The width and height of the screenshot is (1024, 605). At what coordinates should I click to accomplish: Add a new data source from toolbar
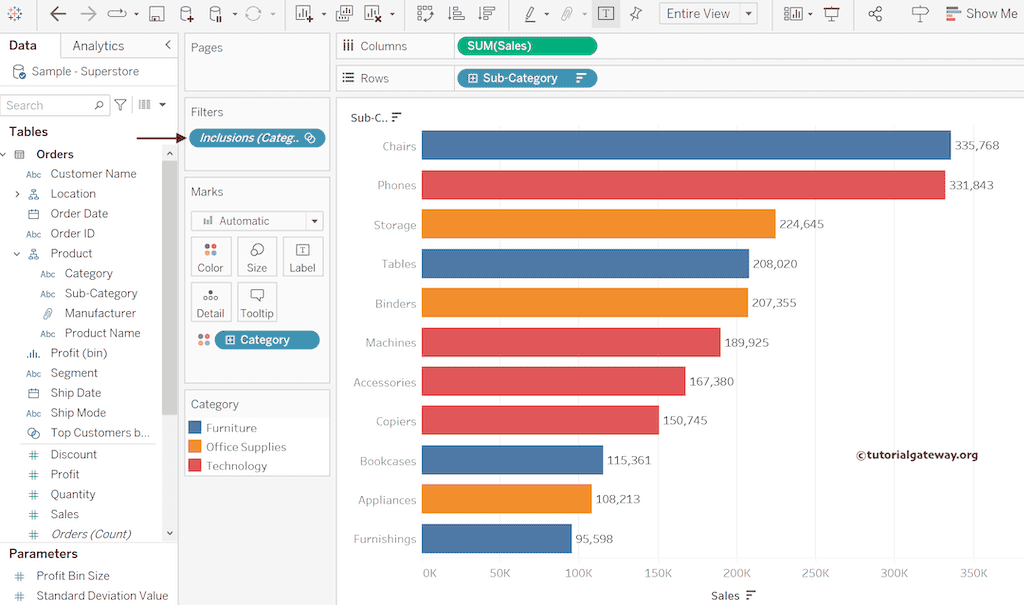click(x=187, y=14)
